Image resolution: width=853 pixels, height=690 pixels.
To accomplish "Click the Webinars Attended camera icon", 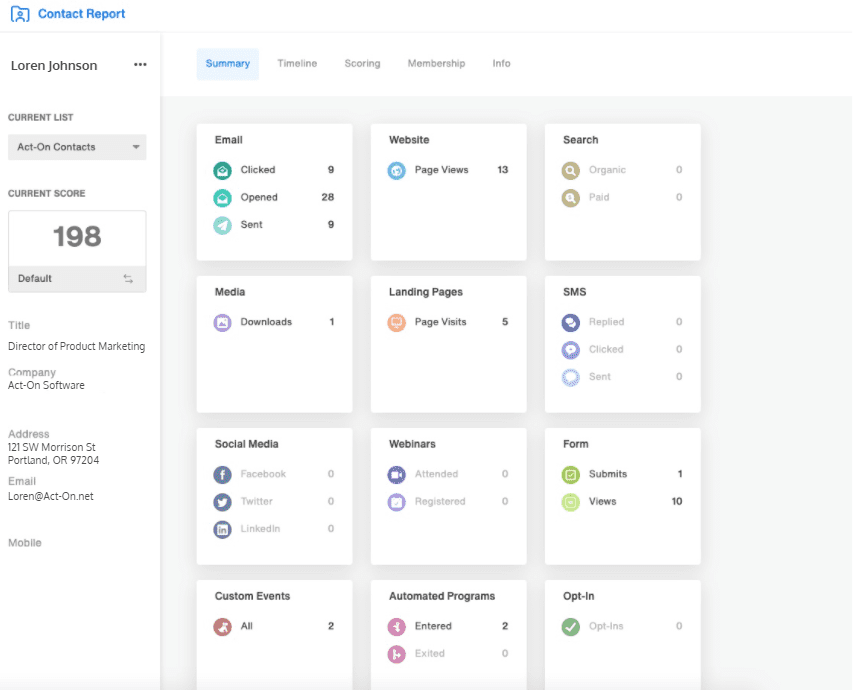I will tap(396, 474).
